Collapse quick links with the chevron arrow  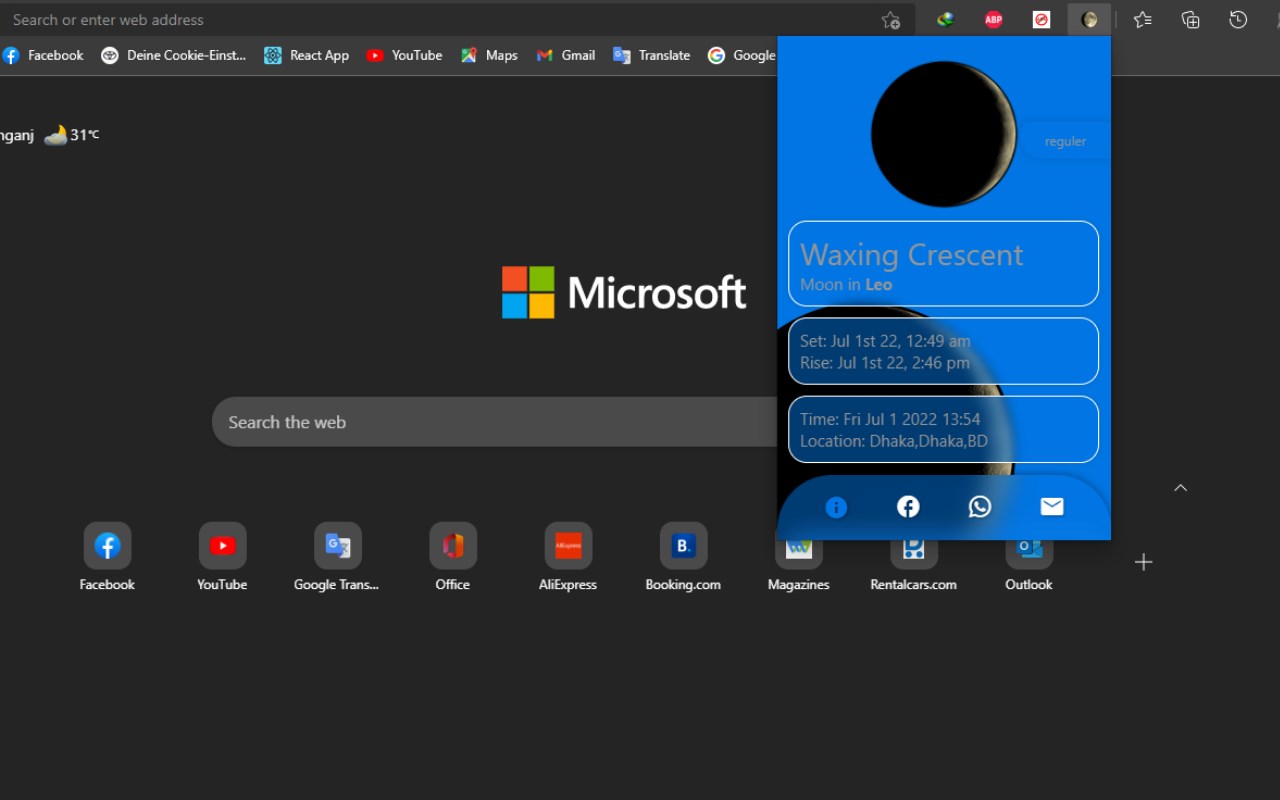point(1180,488)
